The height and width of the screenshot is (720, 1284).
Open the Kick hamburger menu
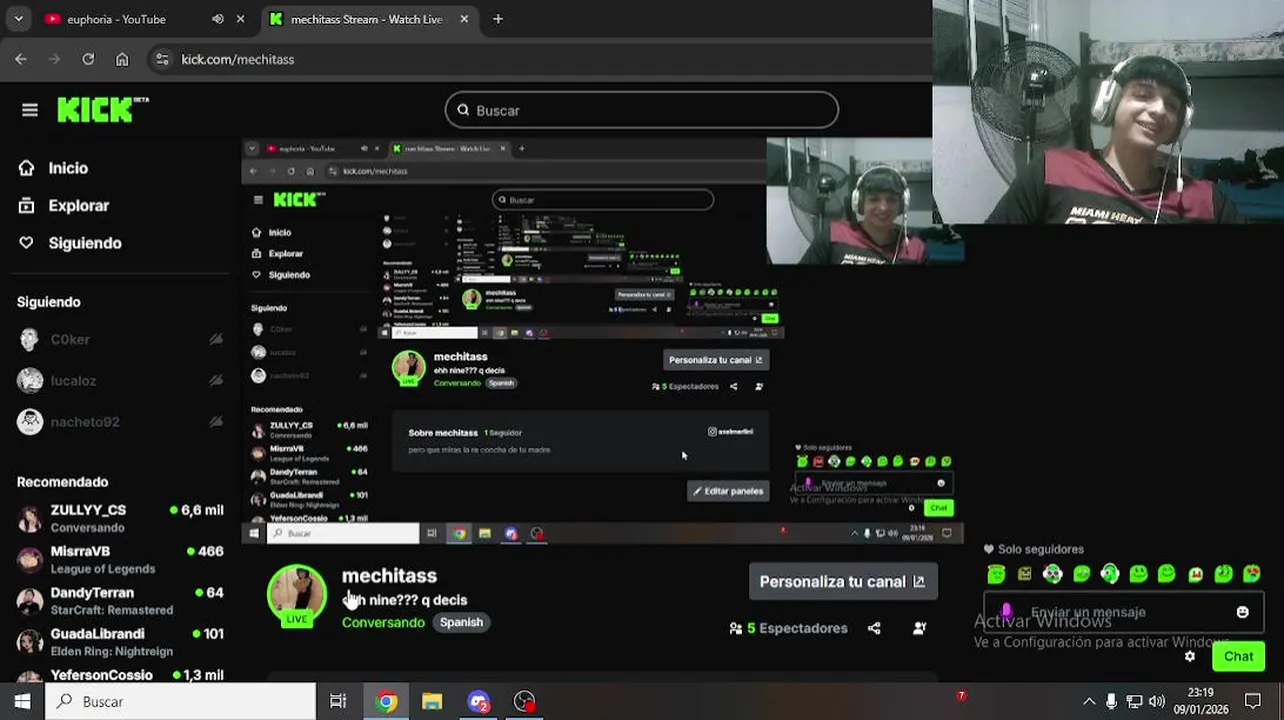point(30,110)
